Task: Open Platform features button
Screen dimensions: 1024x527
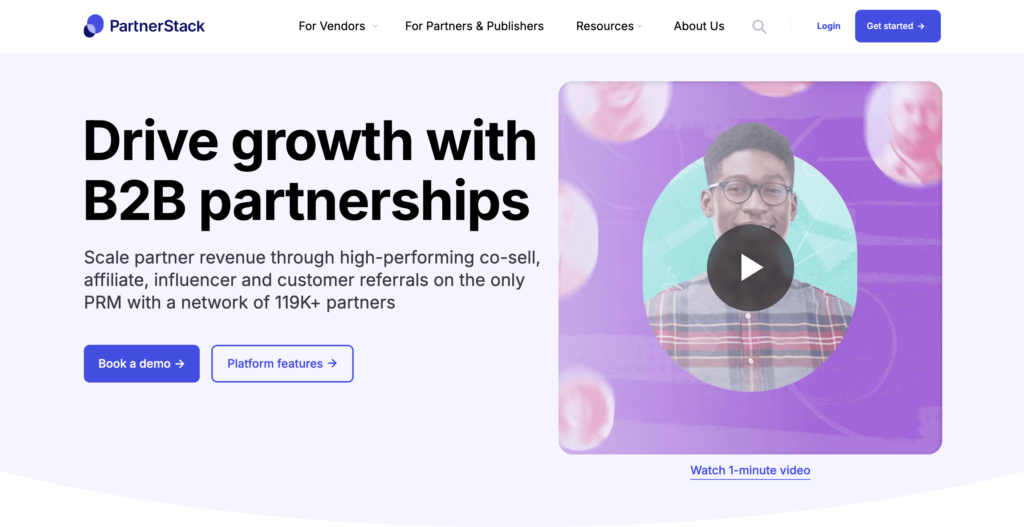Action: (x=282, y=364)
